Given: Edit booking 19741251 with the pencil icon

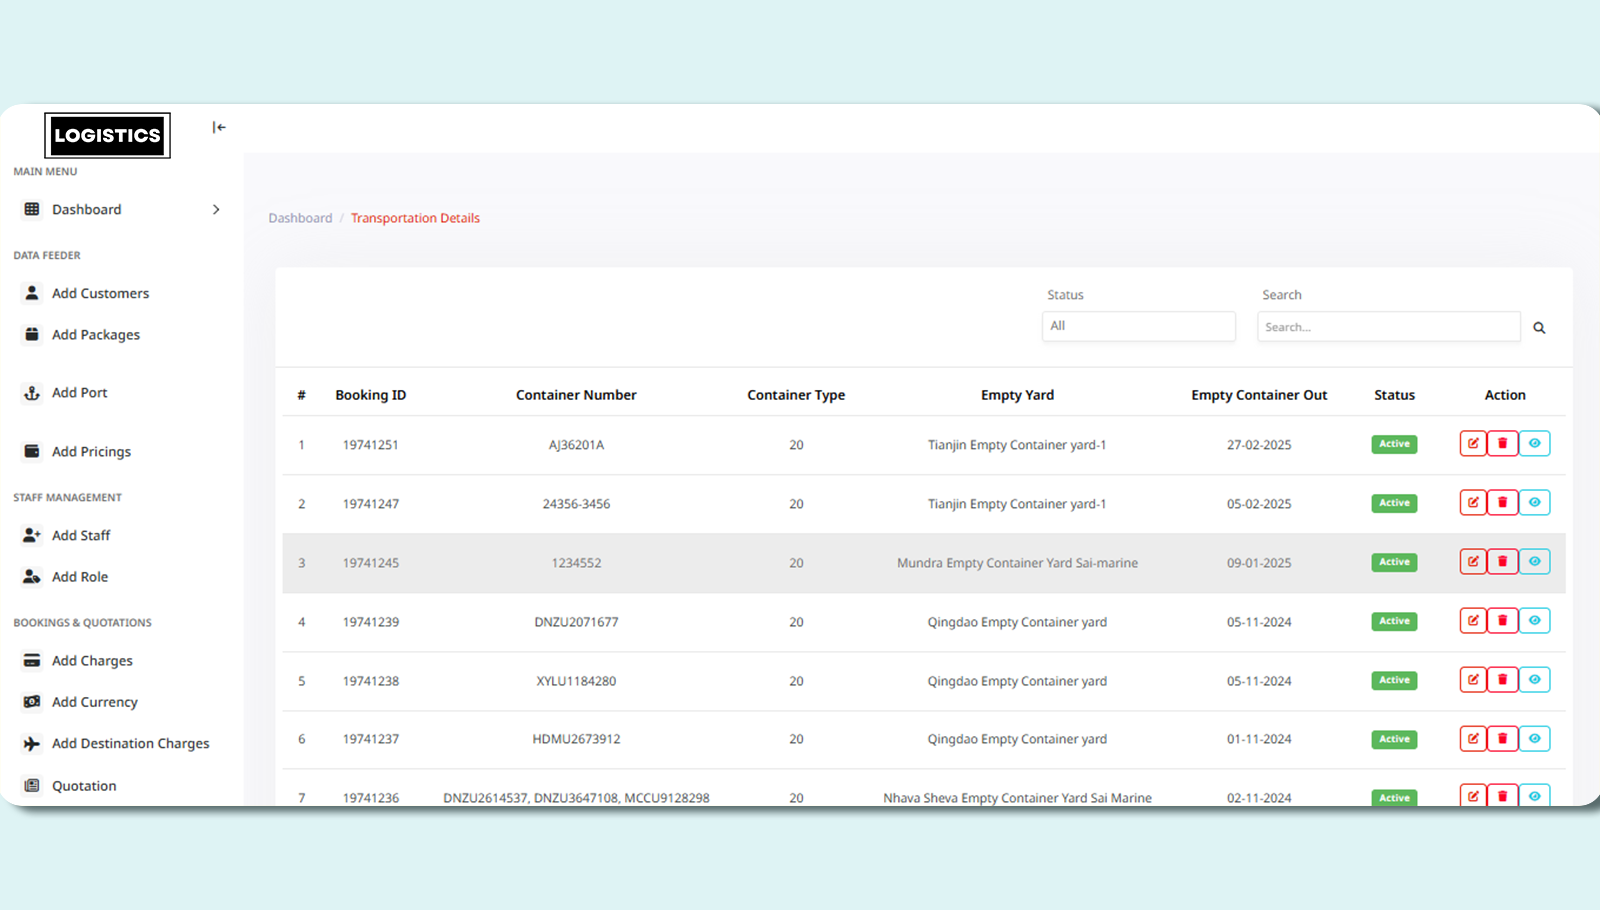Looking at the screenshot, I should tap(1472, 444).
